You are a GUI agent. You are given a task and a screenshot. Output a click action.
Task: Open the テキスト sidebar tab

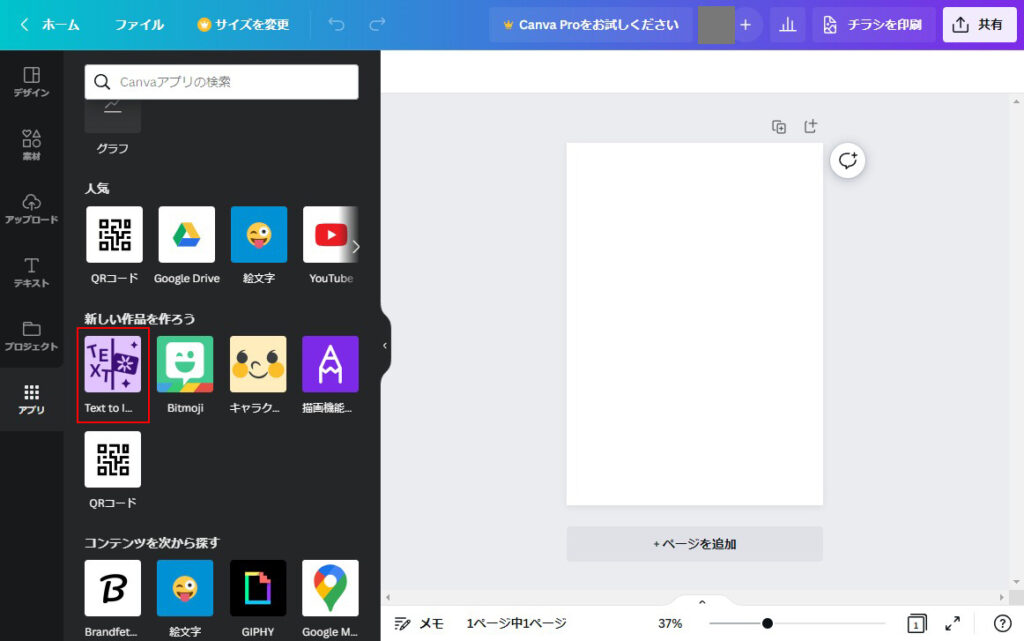pos(31,272)
